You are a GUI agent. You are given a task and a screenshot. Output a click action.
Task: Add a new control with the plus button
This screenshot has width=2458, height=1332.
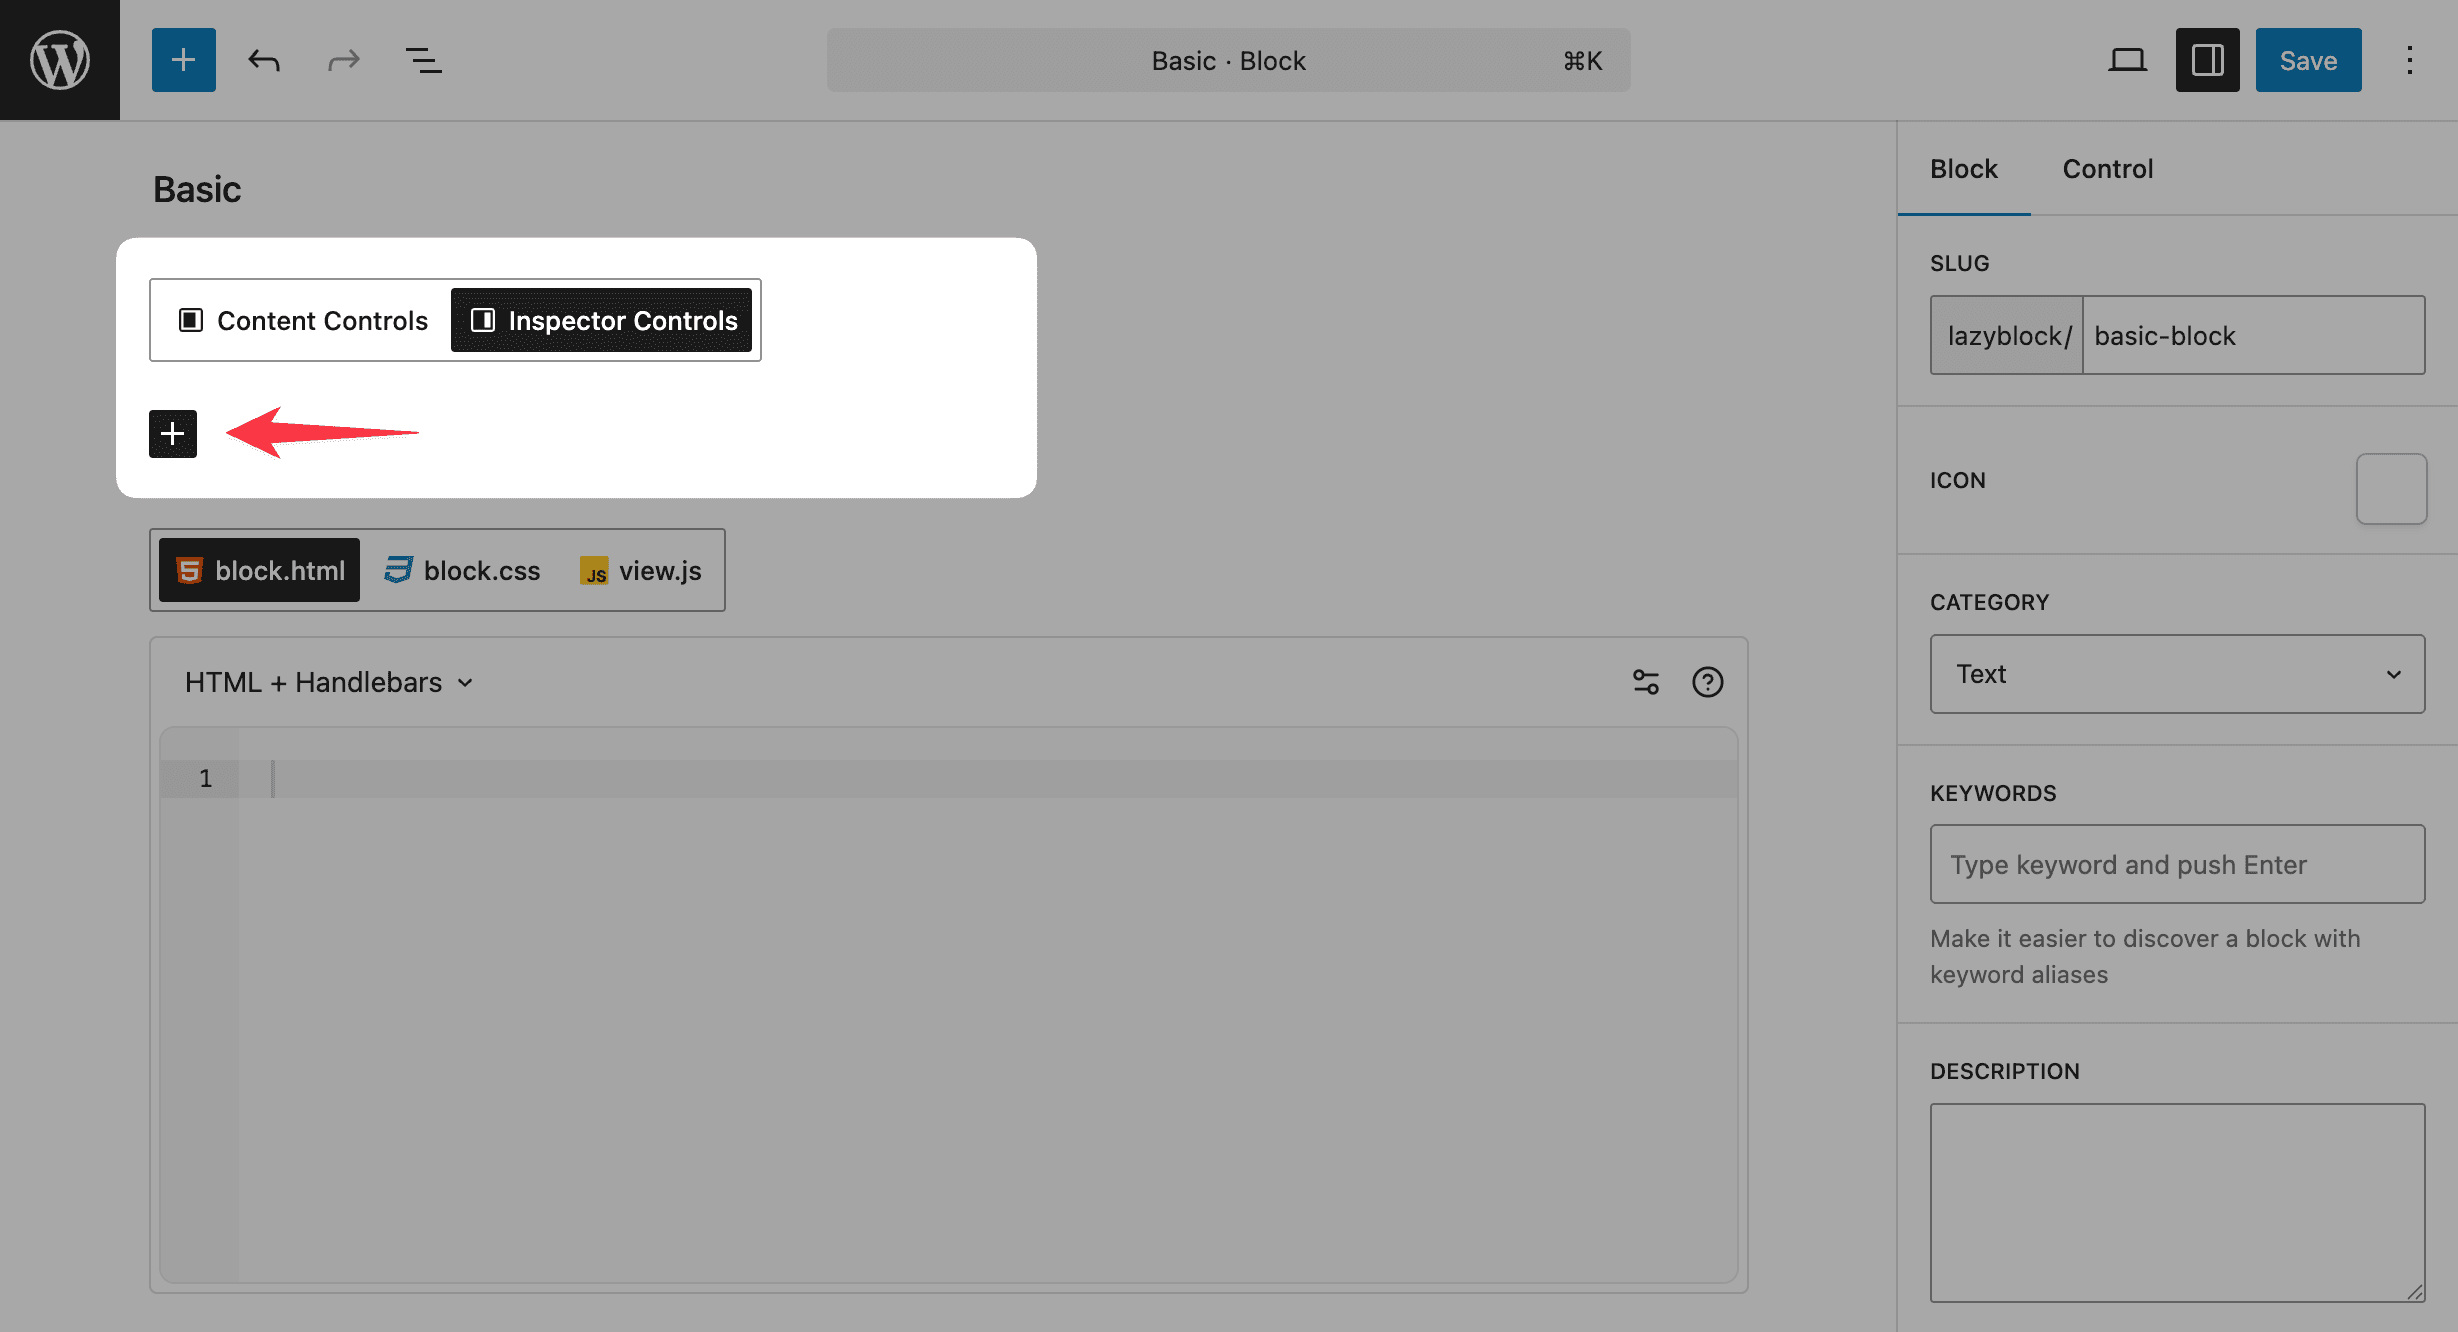pos(172,433)
